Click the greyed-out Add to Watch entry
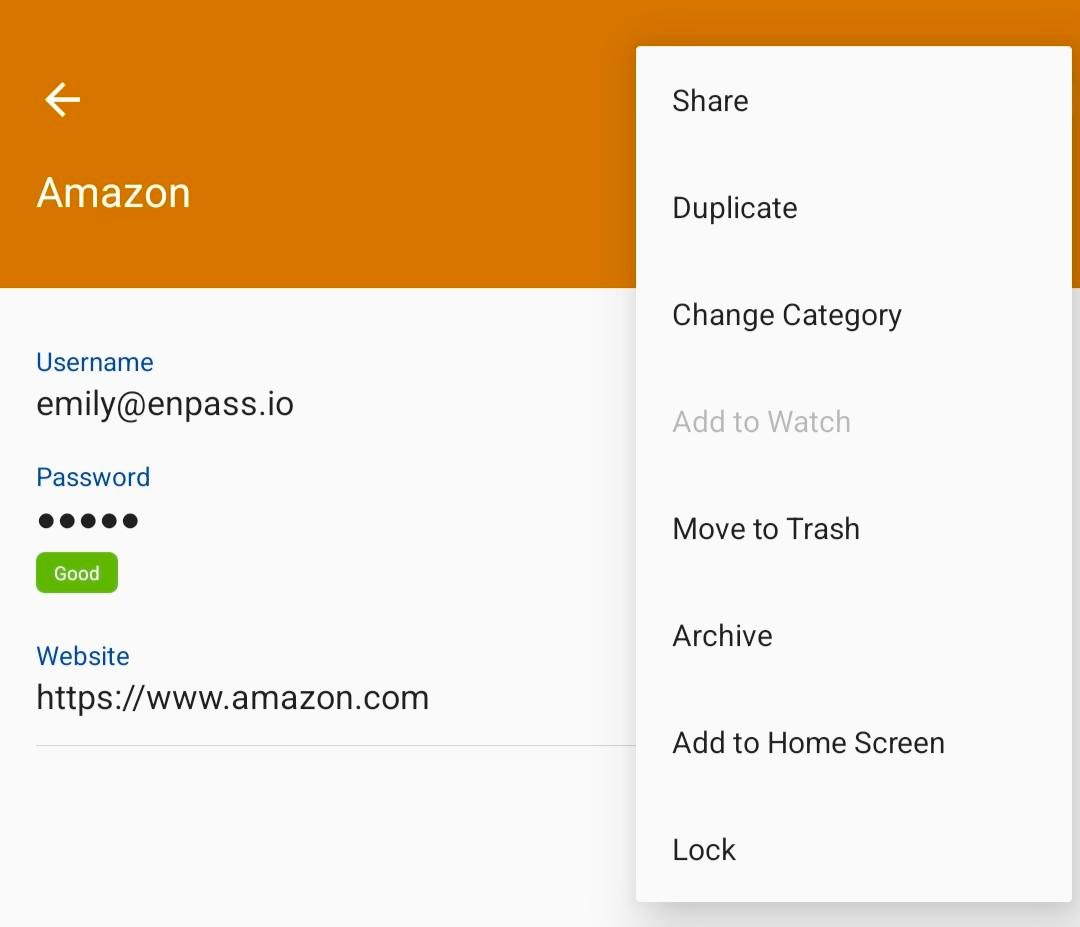This screenshot has width=1080, height=927. click(x=853, y=421)
